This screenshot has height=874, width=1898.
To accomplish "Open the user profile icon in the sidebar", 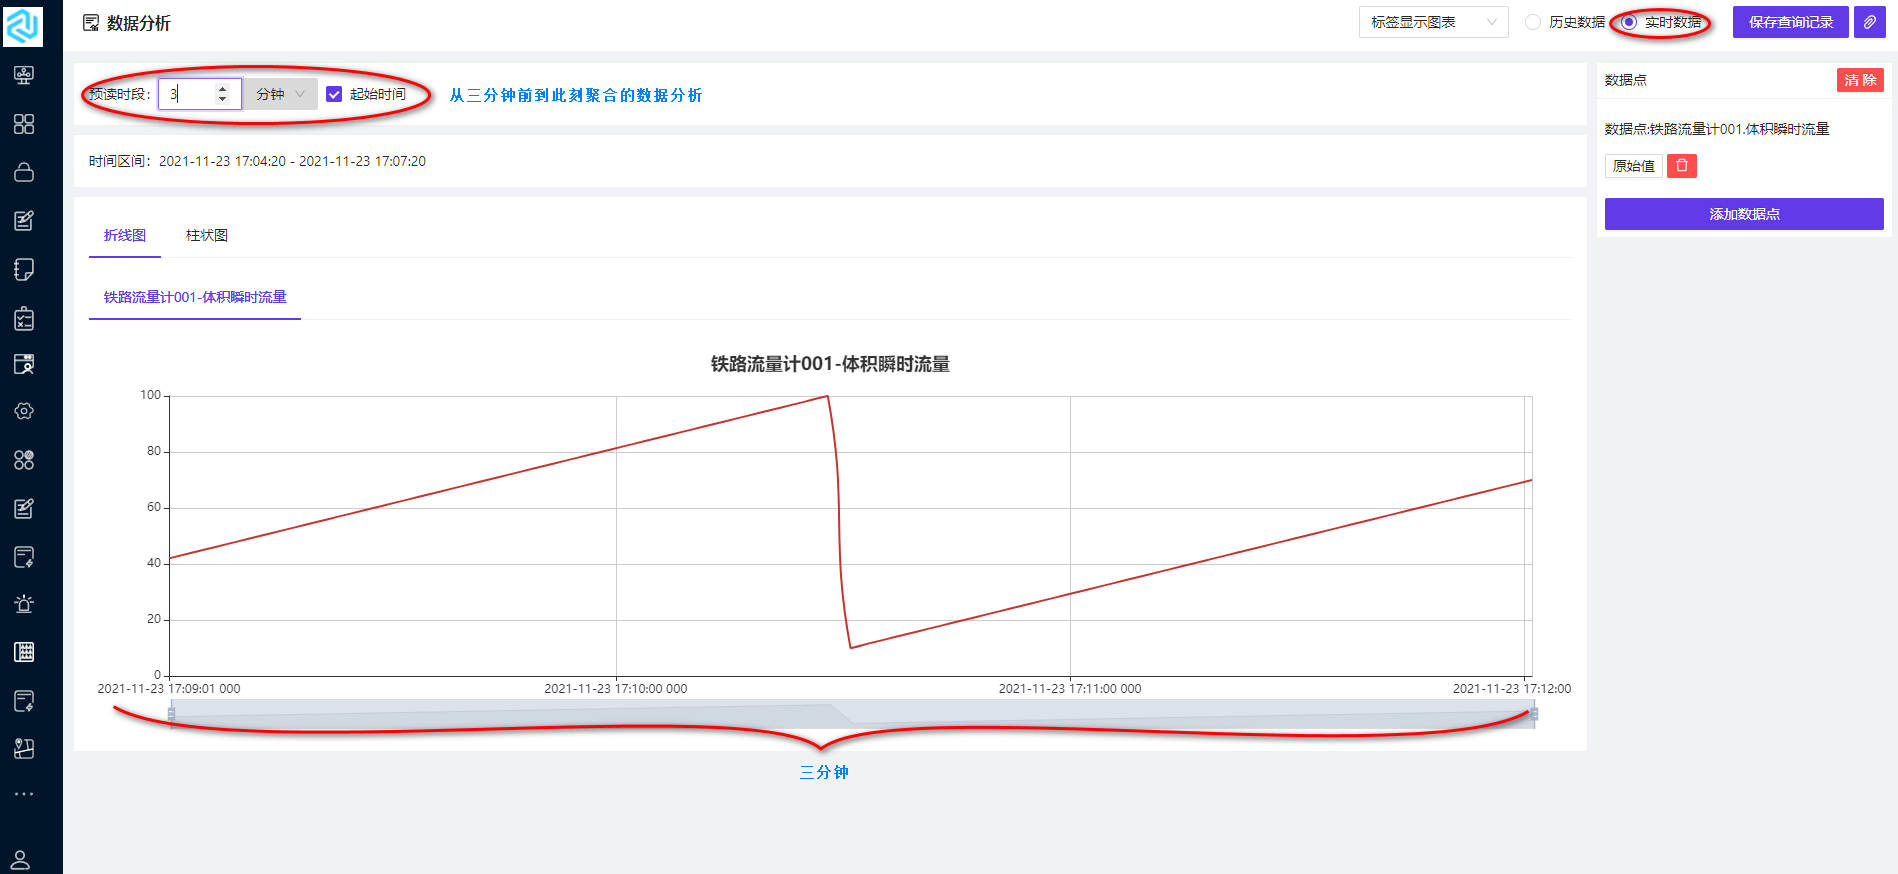I will pyautogui.click(x=20, y=860).
